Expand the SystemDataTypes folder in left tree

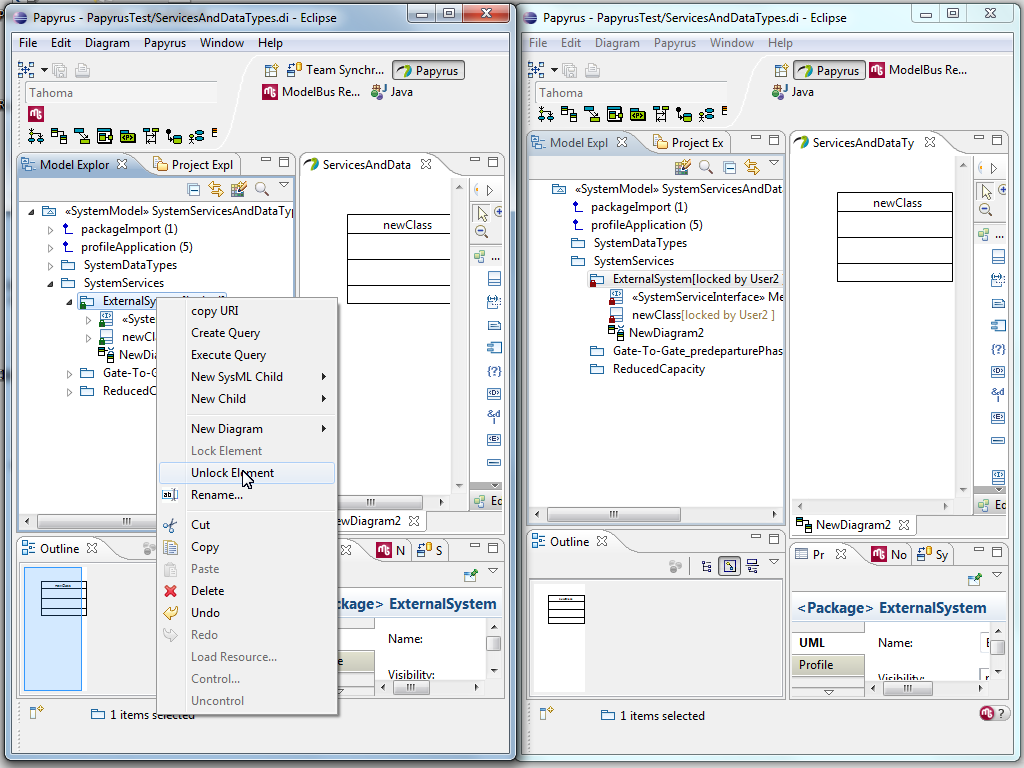pos(50,266)
